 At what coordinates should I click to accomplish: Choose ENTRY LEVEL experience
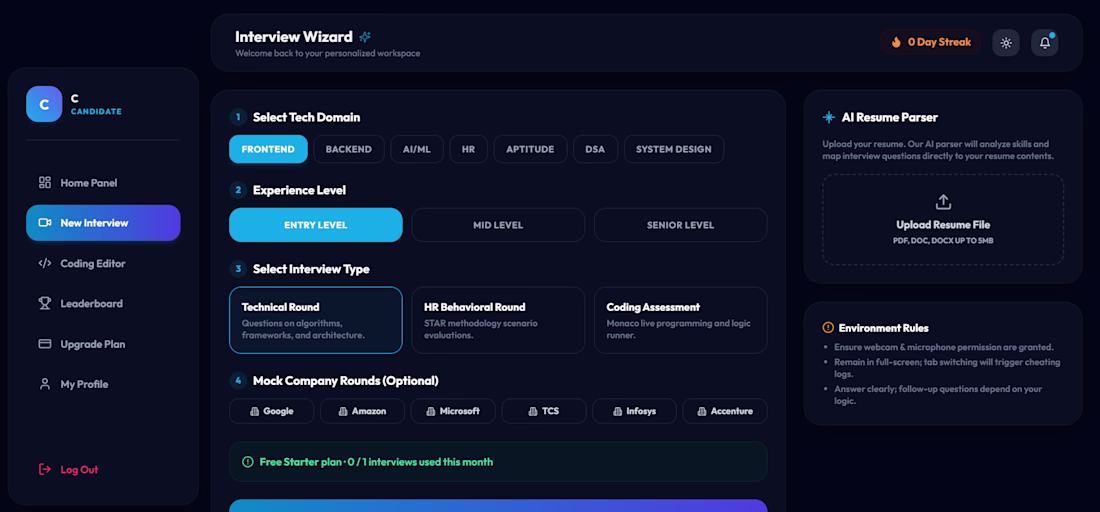pos(316,225)
